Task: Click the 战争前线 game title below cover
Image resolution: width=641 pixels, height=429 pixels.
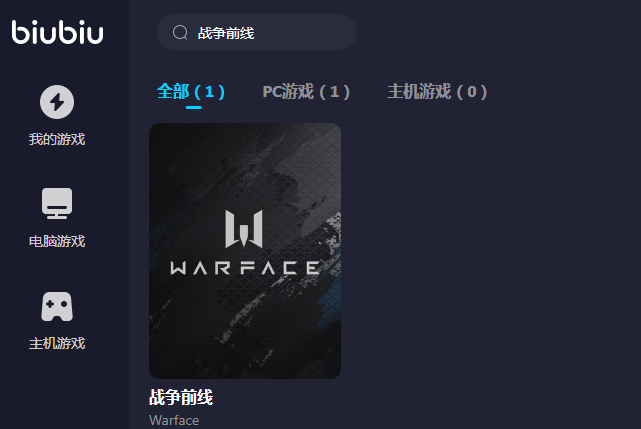Action: tap(181, 397)
